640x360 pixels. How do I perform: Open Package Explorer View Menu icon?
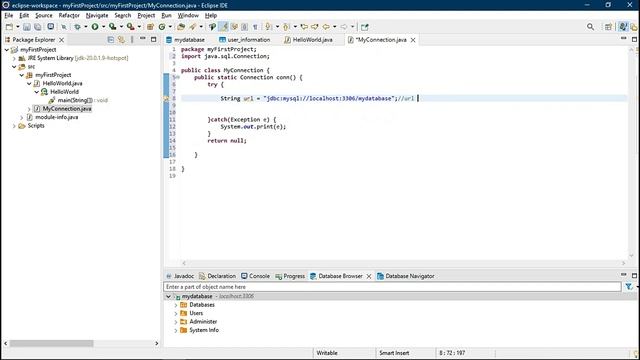(132, 40)
